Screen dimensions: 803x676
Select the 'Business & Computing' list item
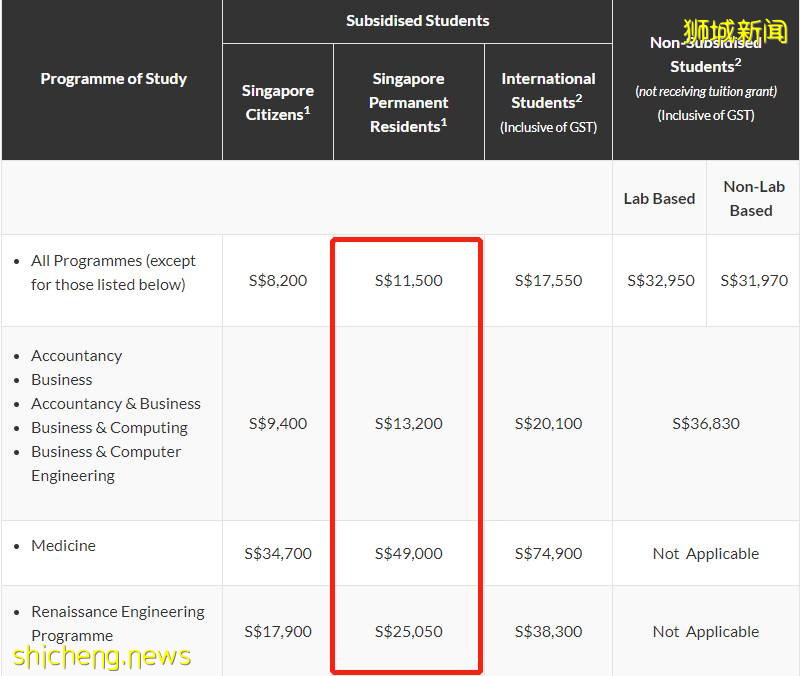(109, 428)
